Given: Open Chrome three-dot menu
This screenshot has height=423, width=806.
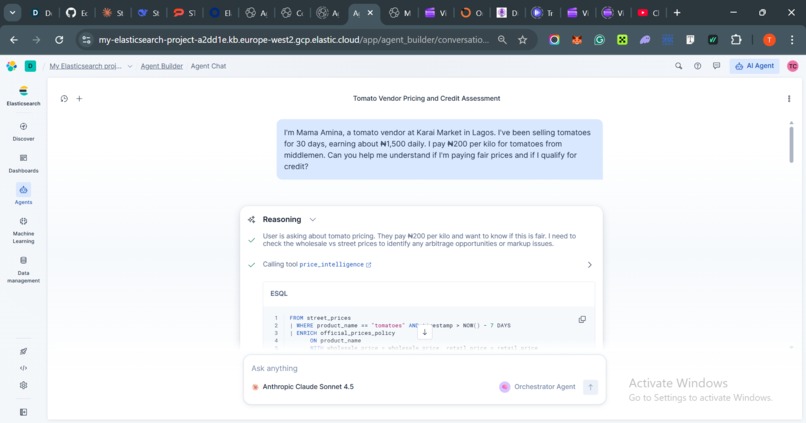Looking at the screenshot, I should [x=792, y=40].
